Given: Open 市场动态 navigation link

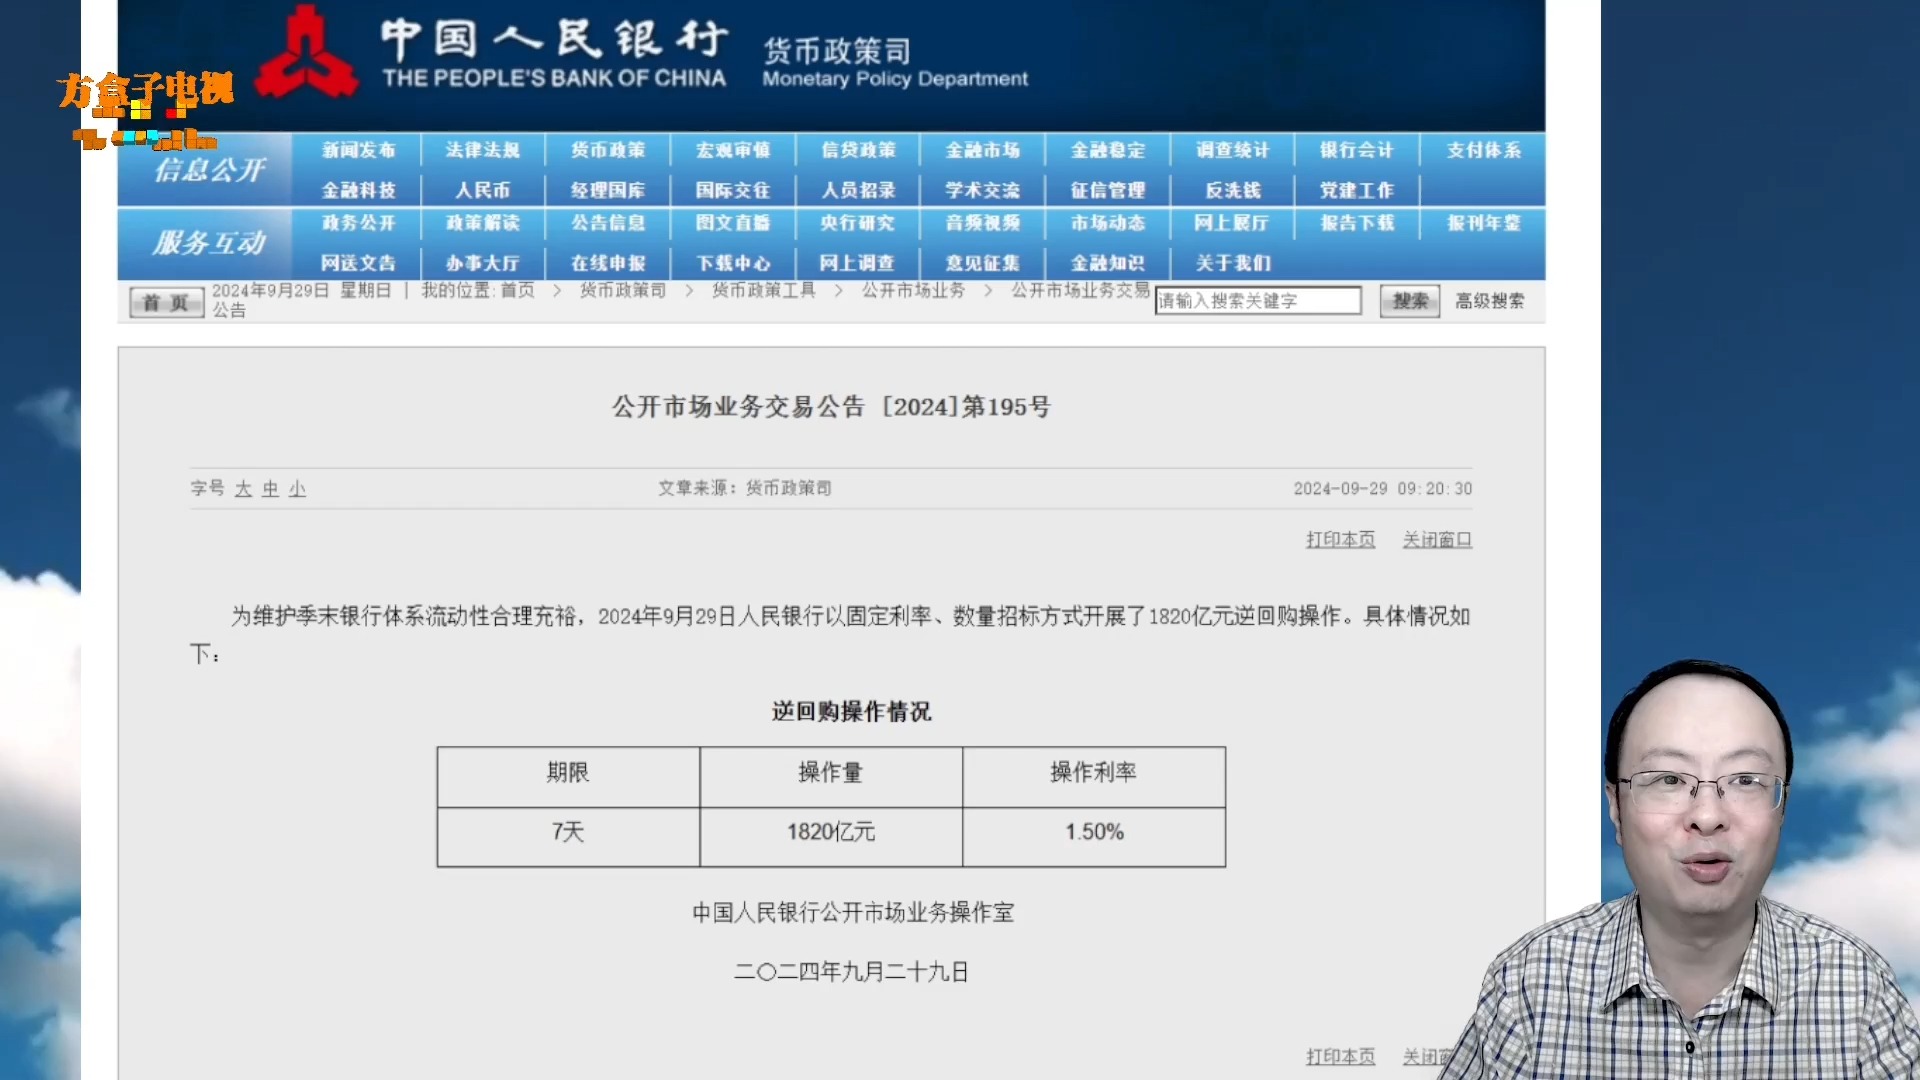Looking at the screenshot, I should pyautogui.click(x=1108, y=223).
